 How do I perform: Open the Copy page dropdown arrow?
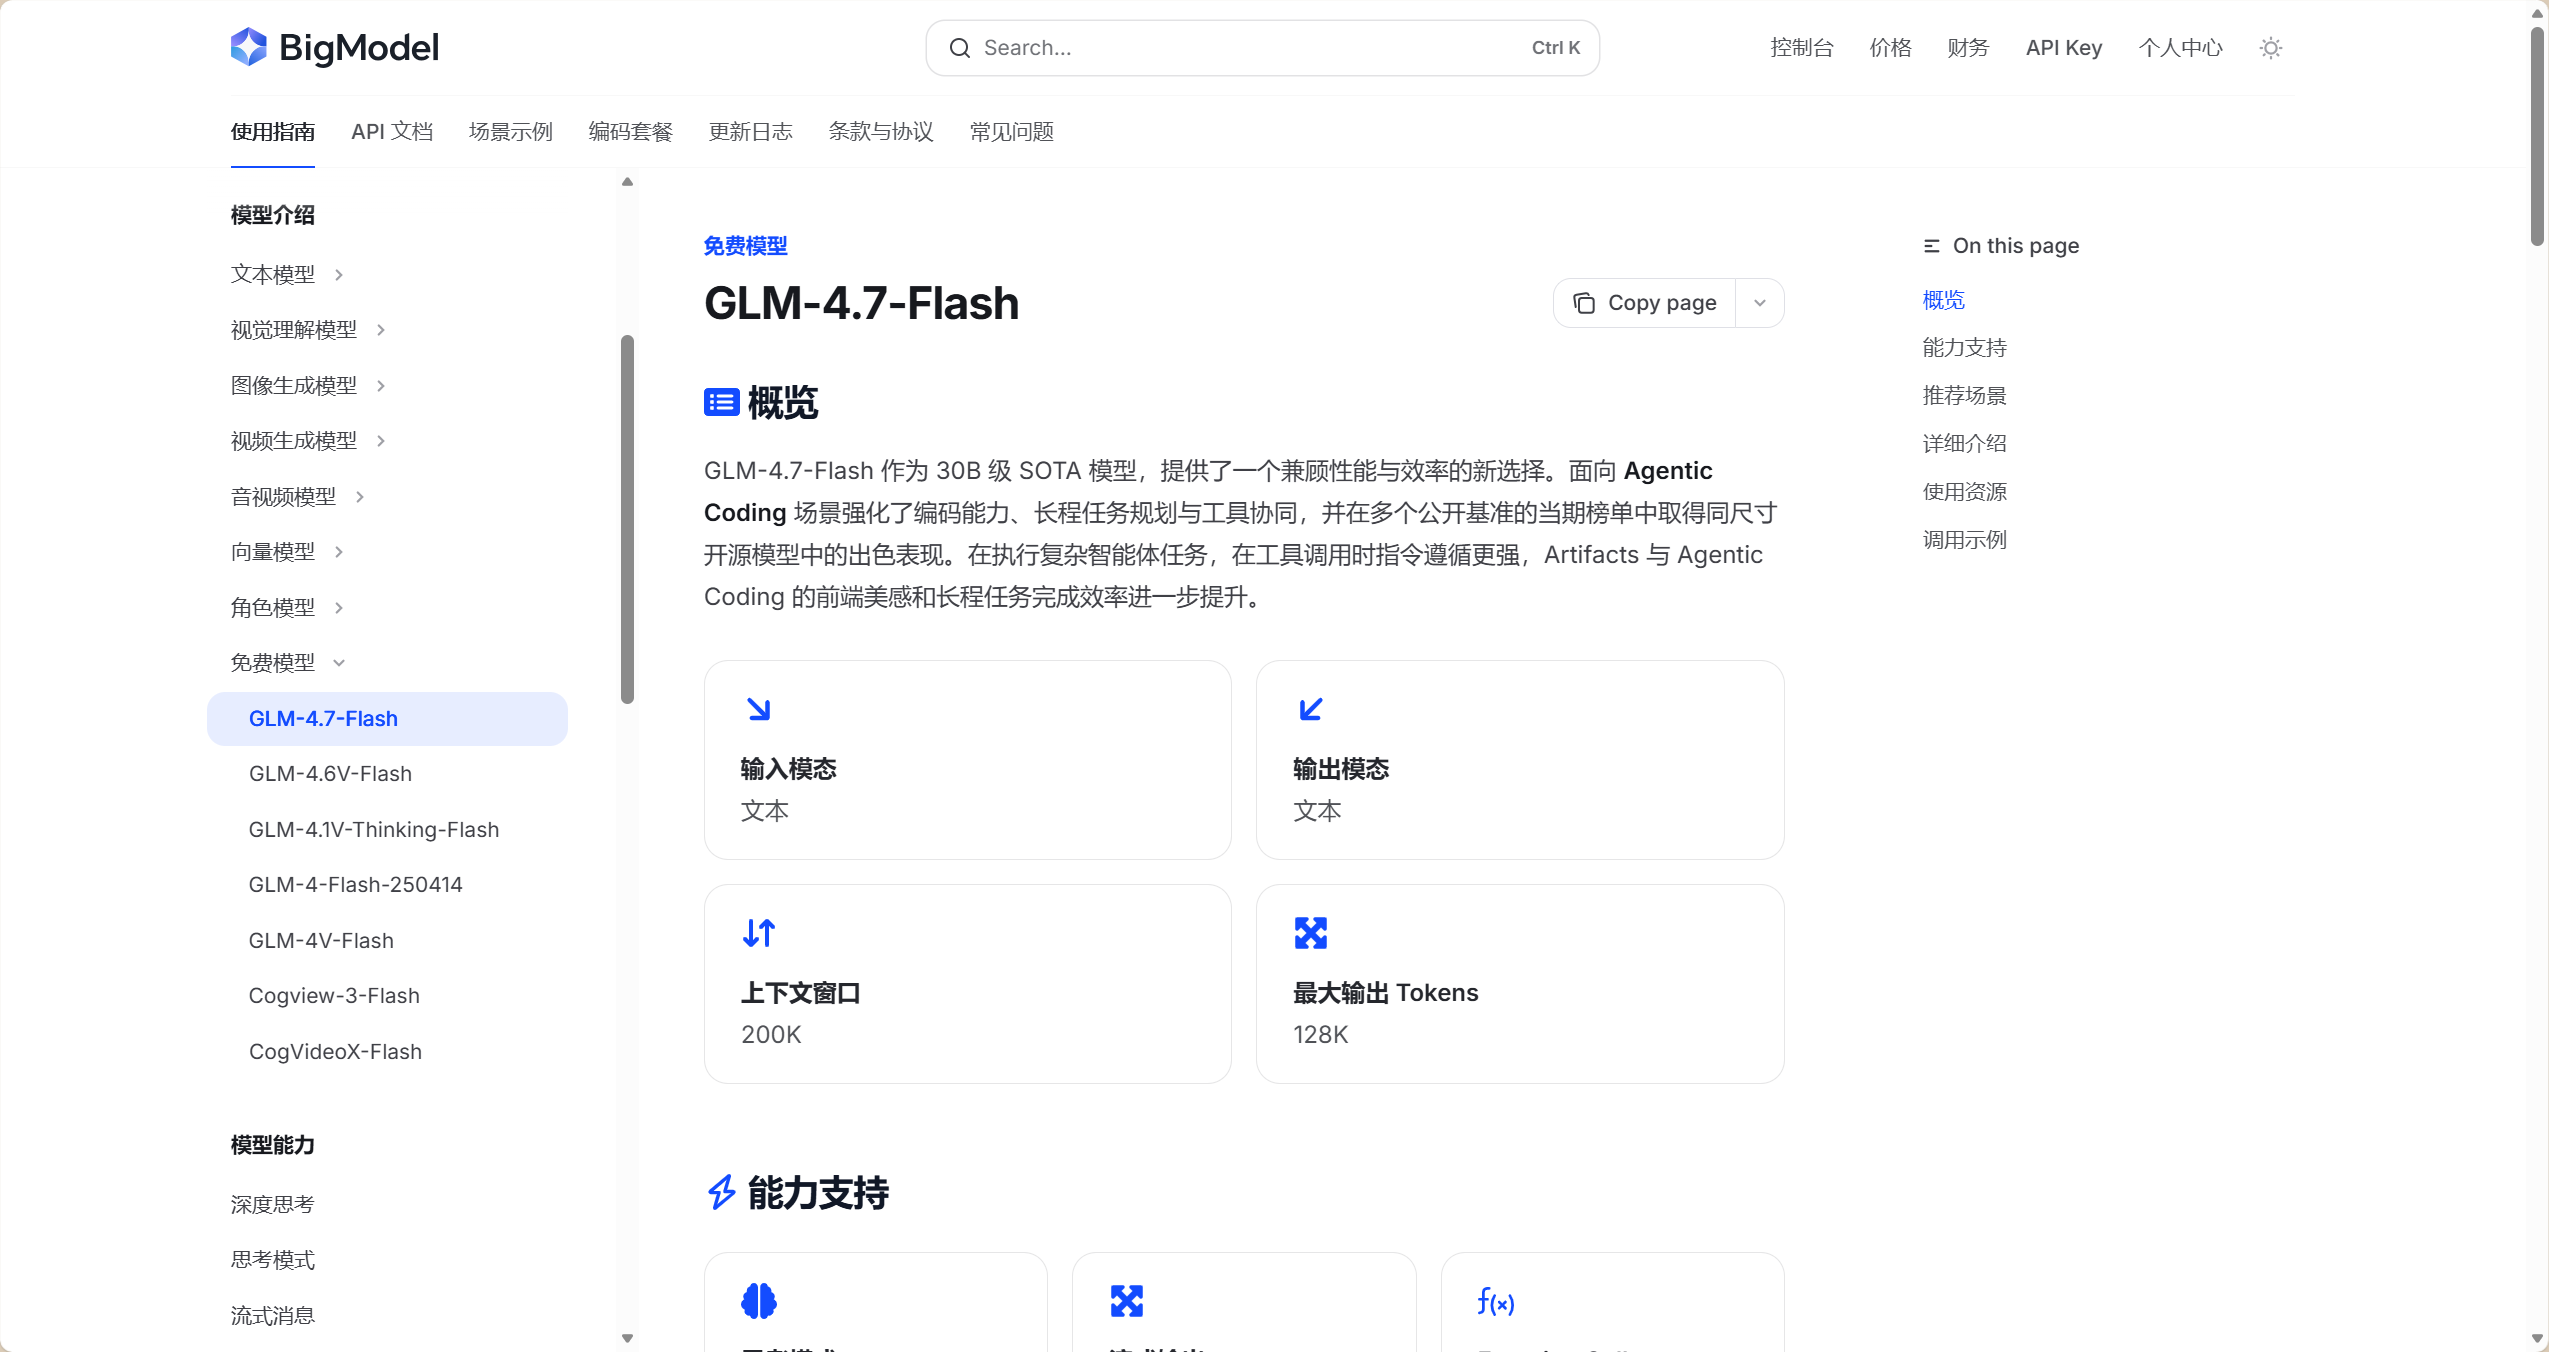[x=1760, y=303]
